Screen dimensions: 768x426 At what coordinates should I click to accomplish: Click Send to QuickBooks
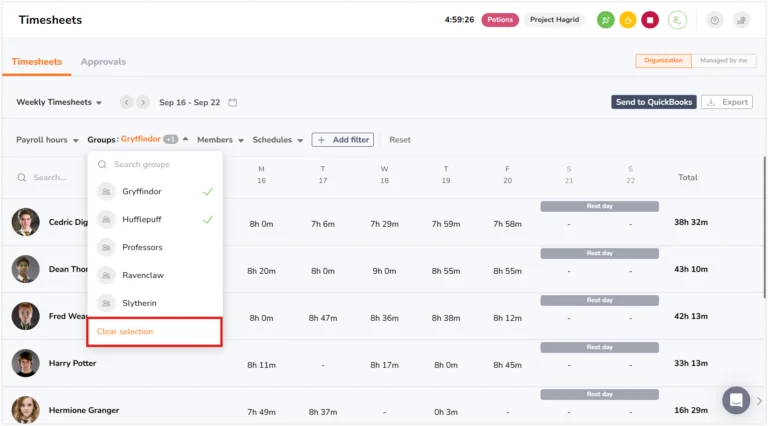[x=654, y=102]
